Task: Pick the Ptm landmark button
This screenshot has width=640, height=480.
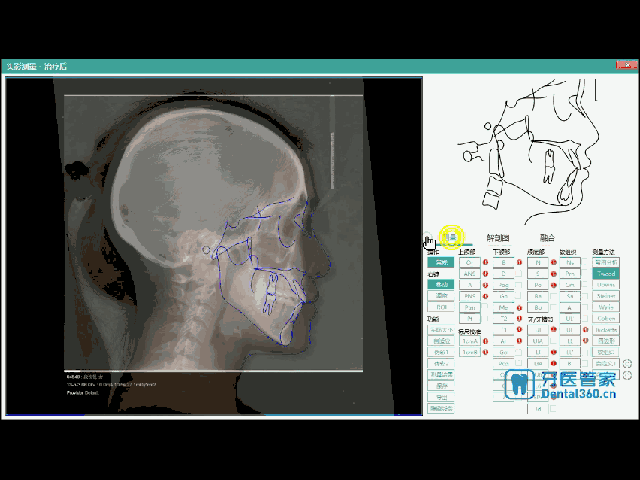Action: 469,307
